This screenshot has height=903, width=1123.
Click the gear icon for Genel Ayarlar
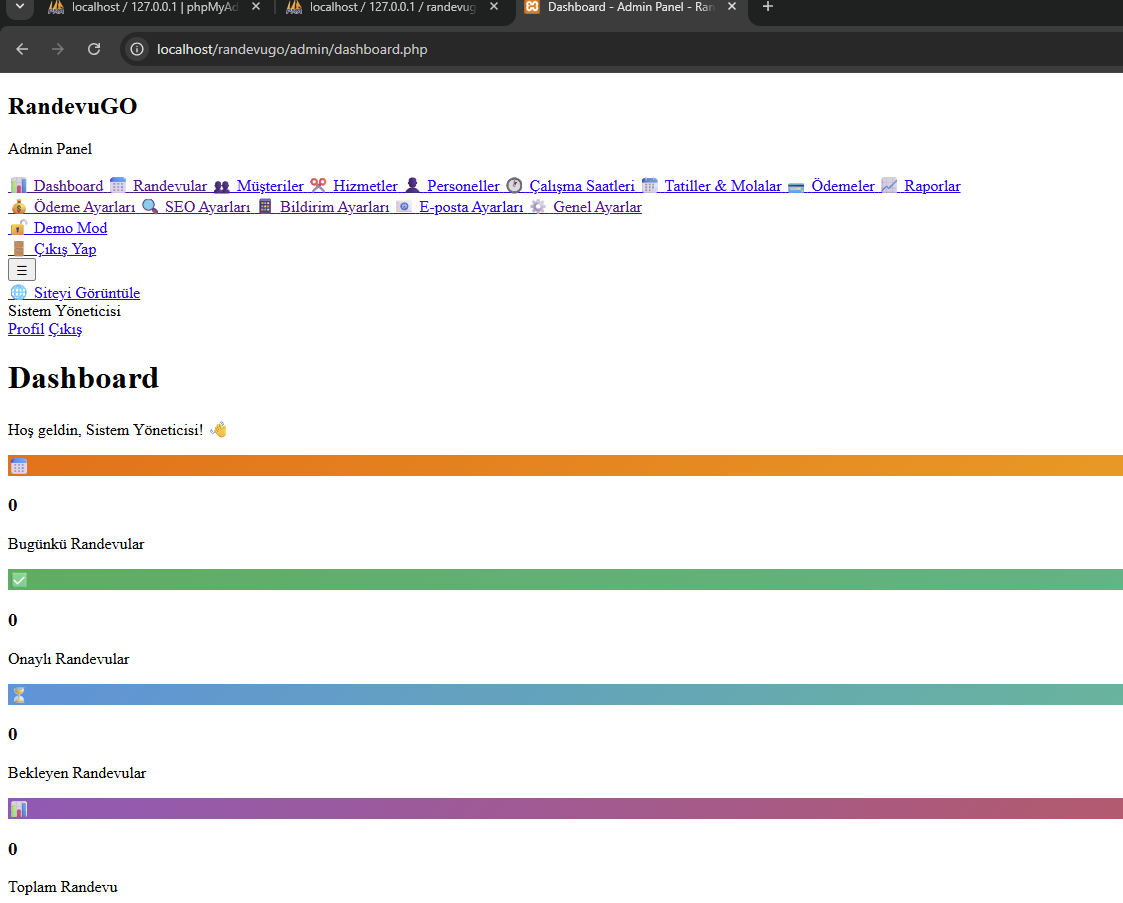coord(538,207)
